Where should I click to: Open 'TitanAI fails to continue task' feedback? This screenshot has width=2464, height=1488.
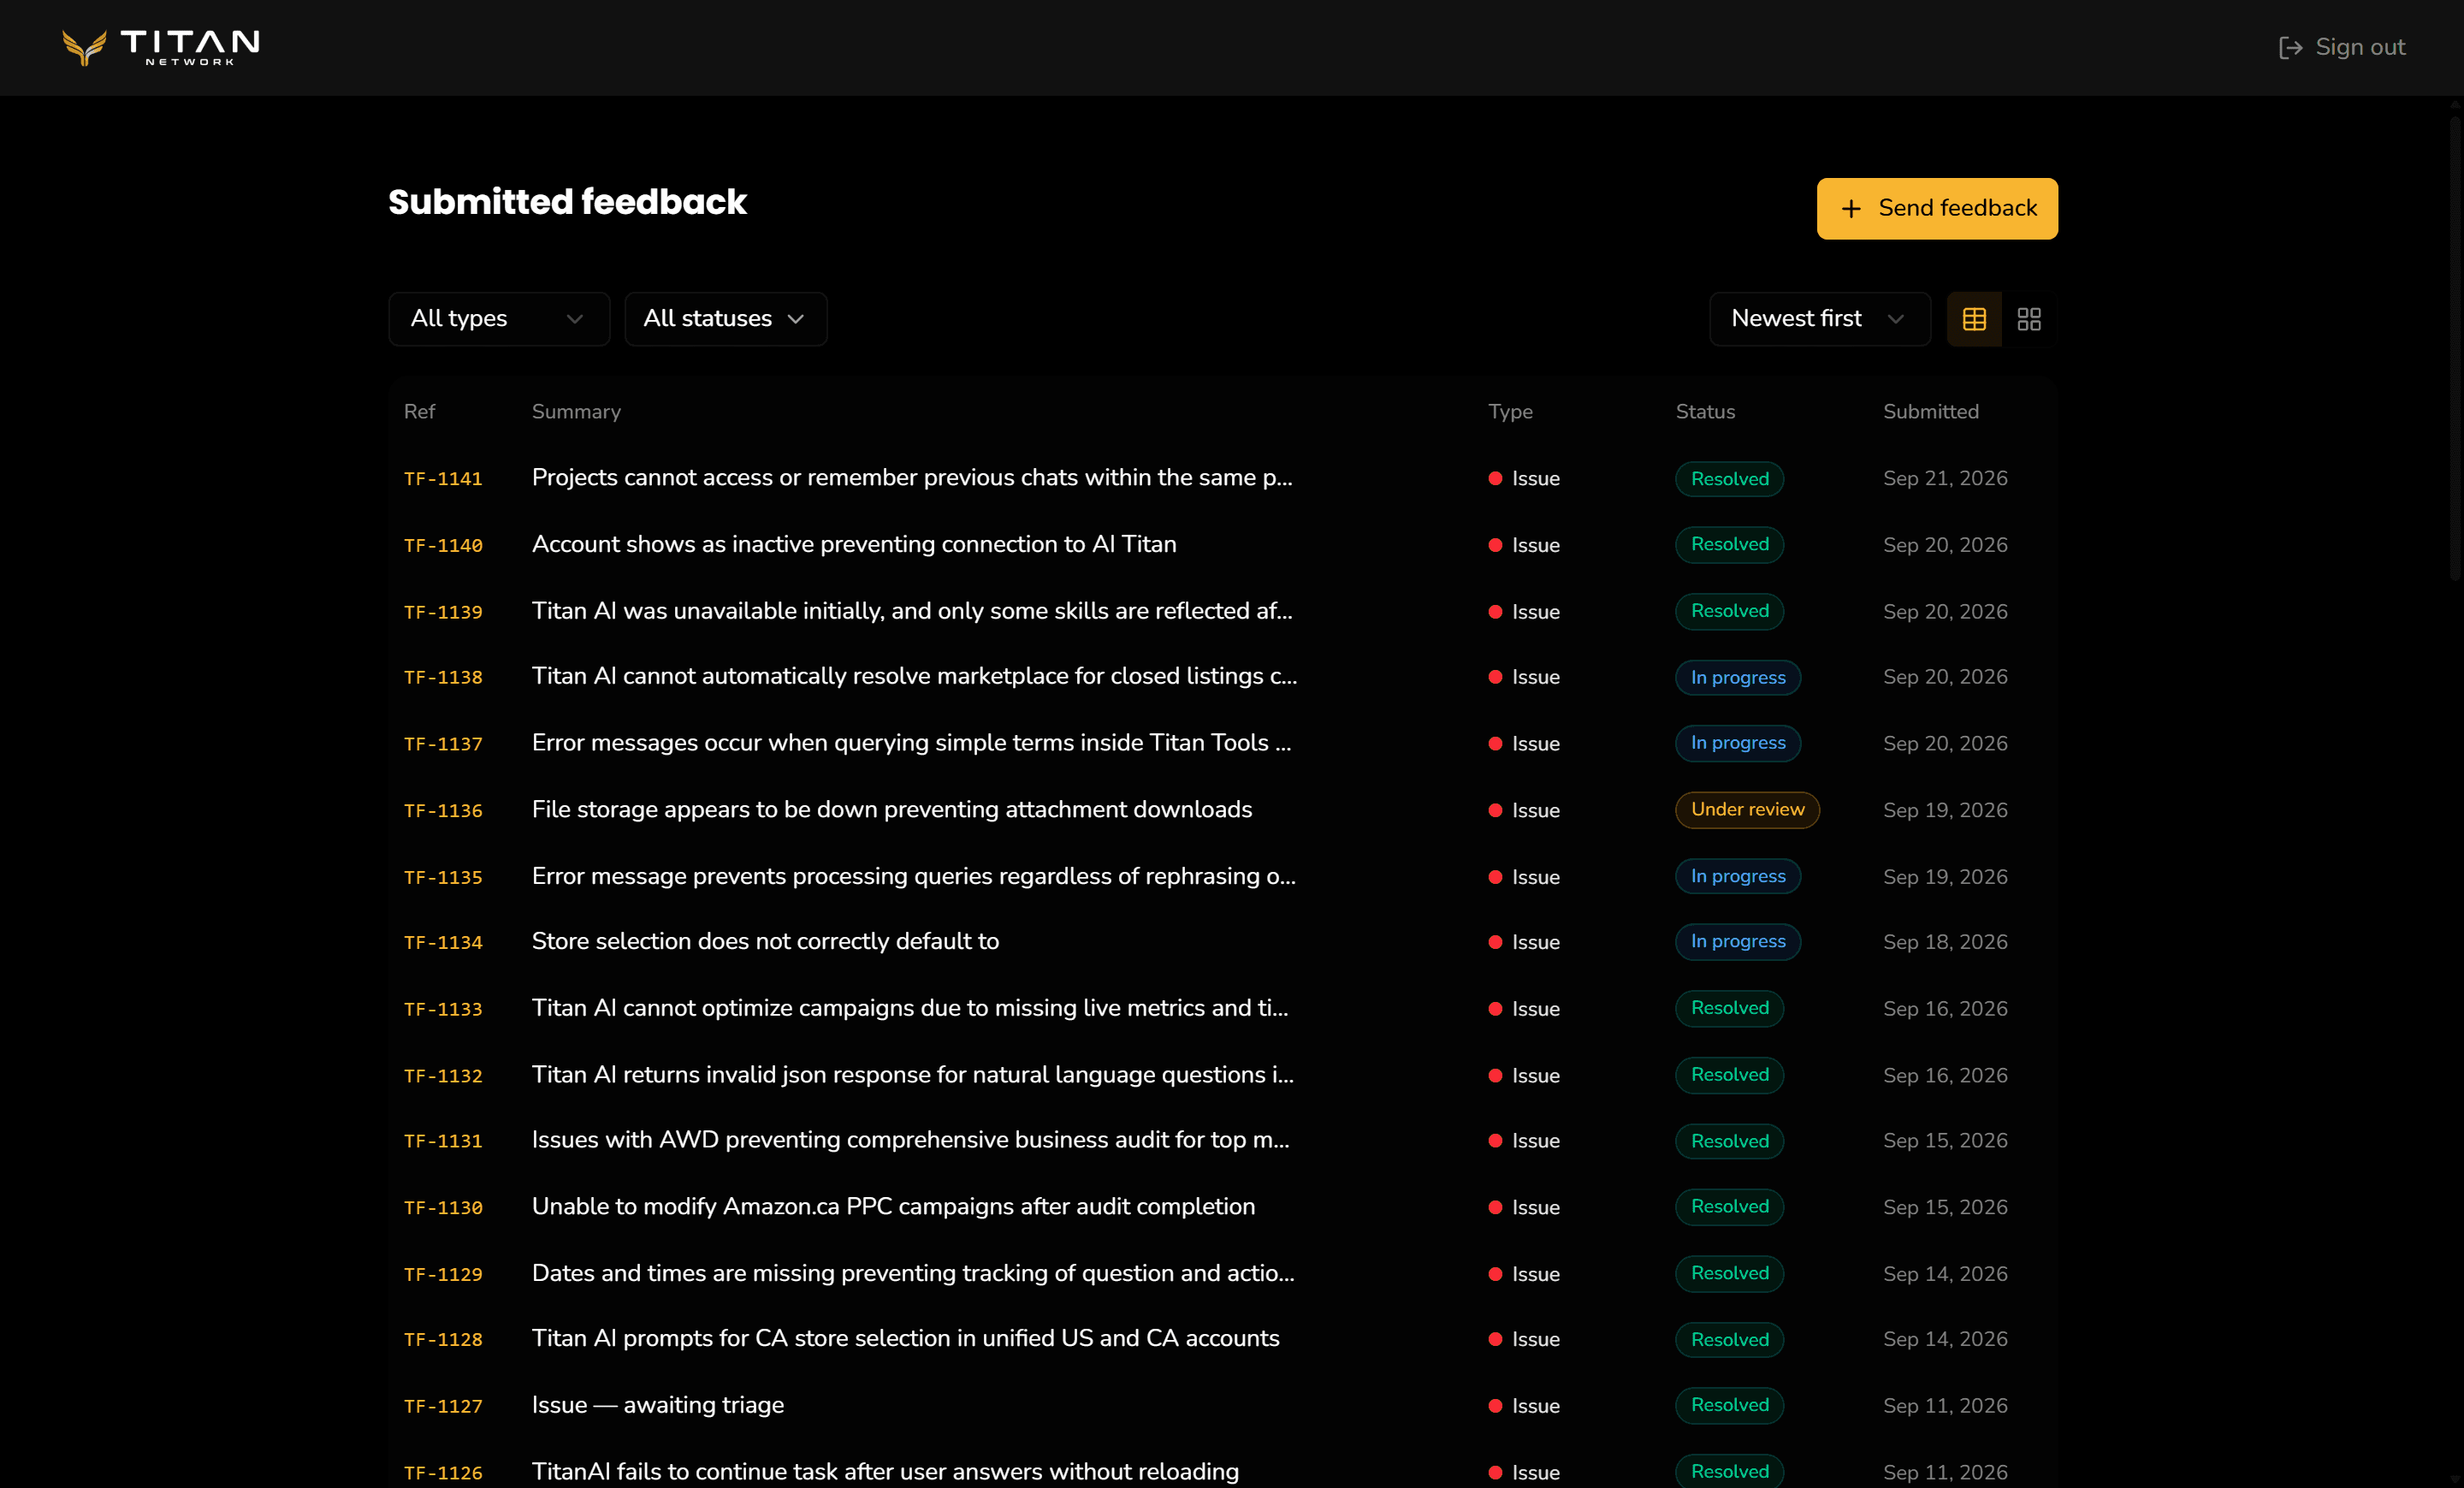point(885,1471)
